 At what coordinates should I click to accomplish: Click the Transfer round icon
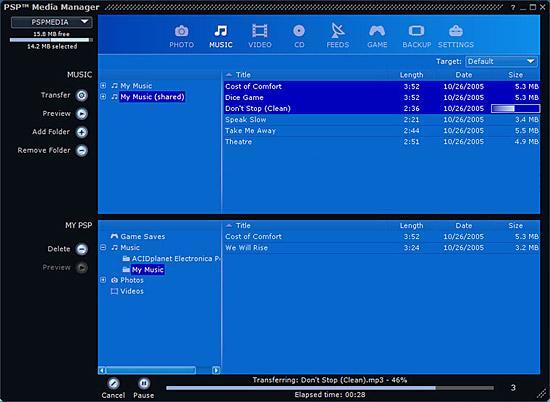[82, 95]
